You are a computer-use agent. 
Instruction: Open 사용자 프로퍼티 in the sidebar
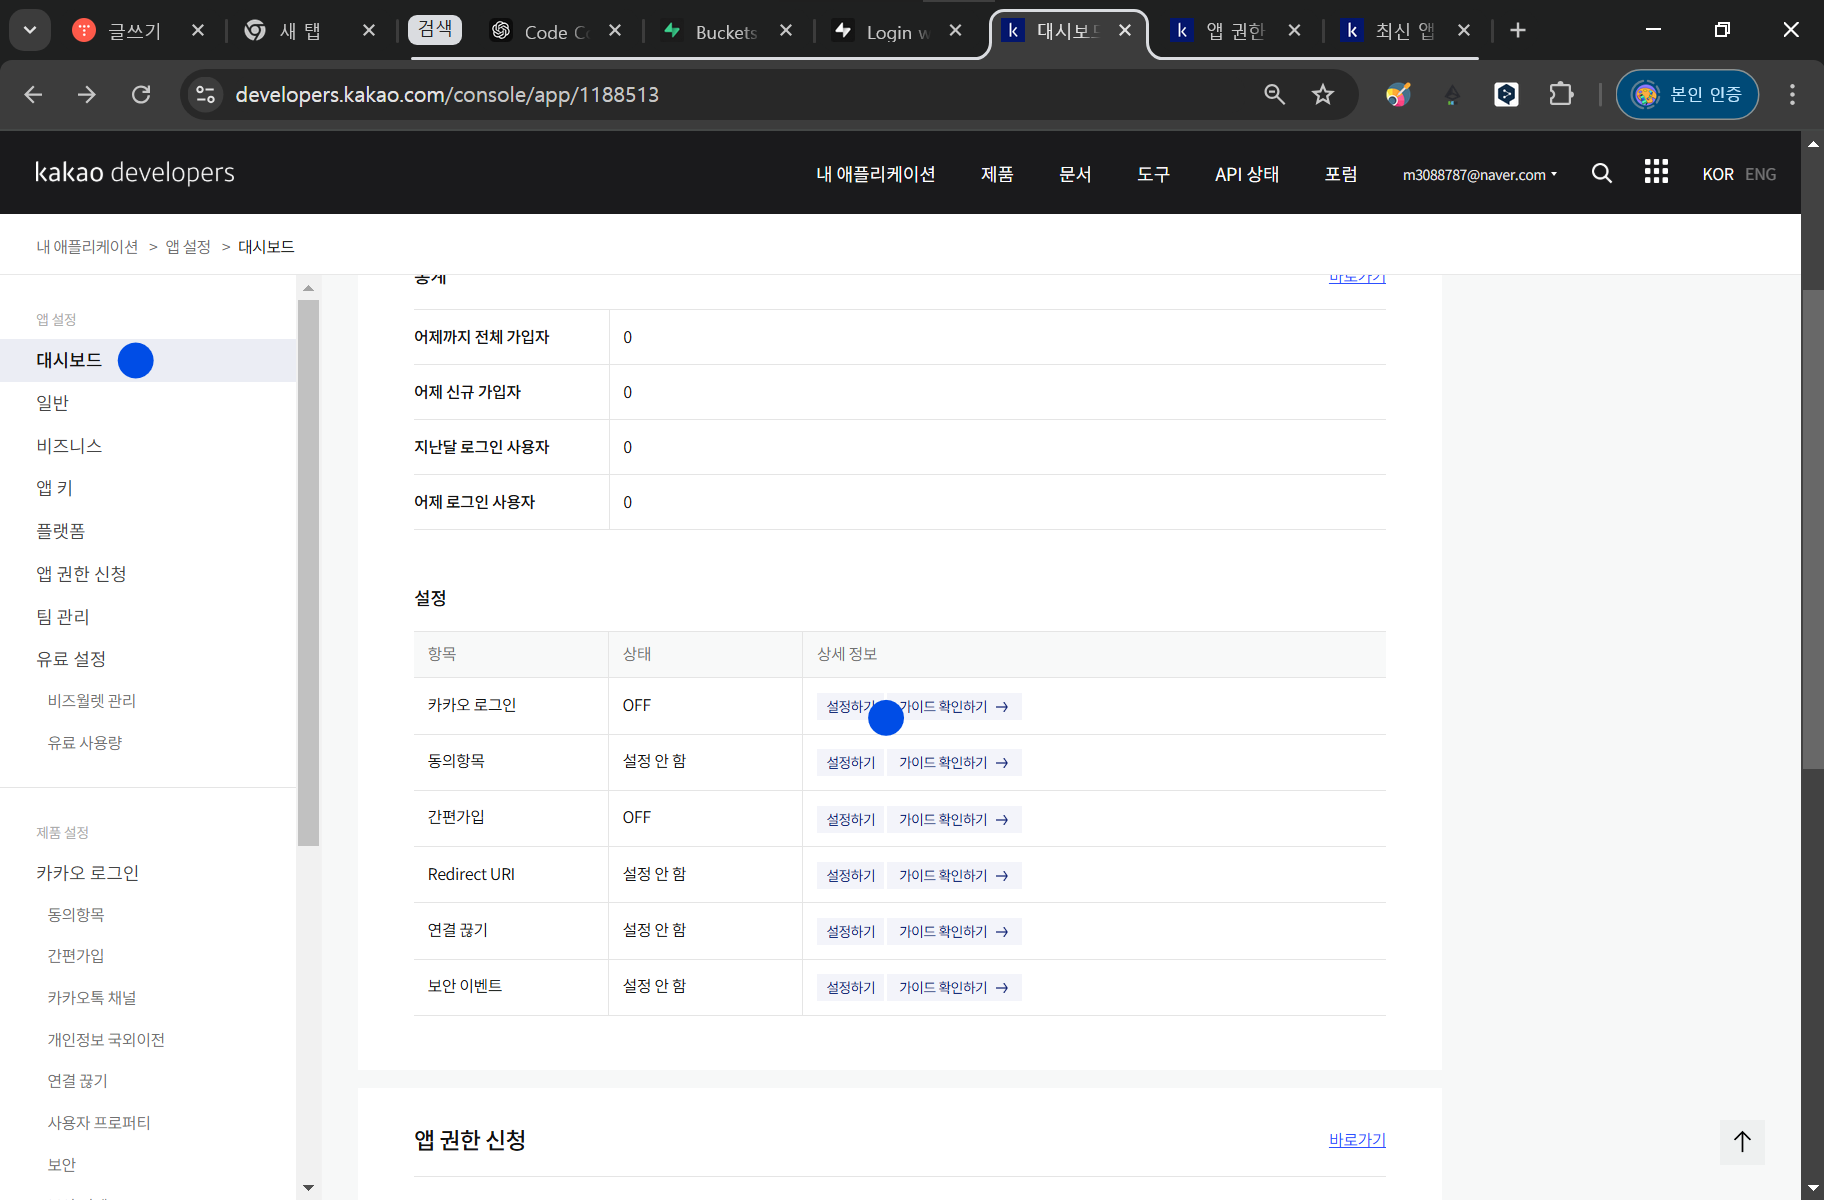[x=99, y=1123]
